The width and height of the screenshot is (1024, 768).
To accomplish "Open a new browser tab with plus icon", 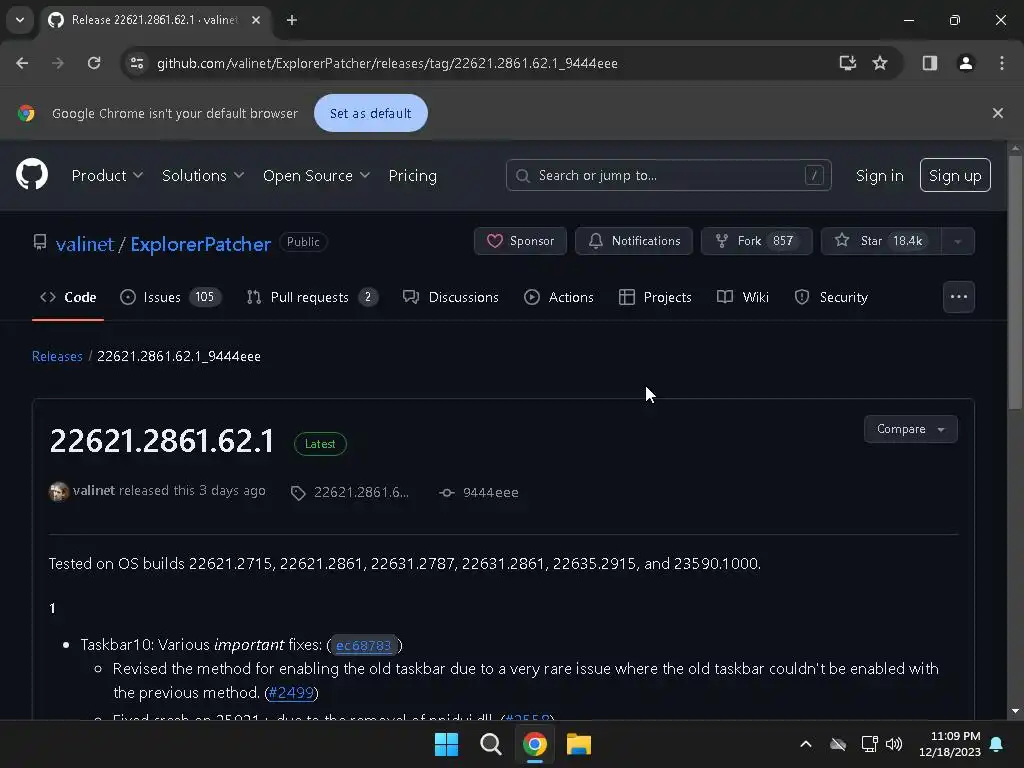I will click(x=292, y=20).
